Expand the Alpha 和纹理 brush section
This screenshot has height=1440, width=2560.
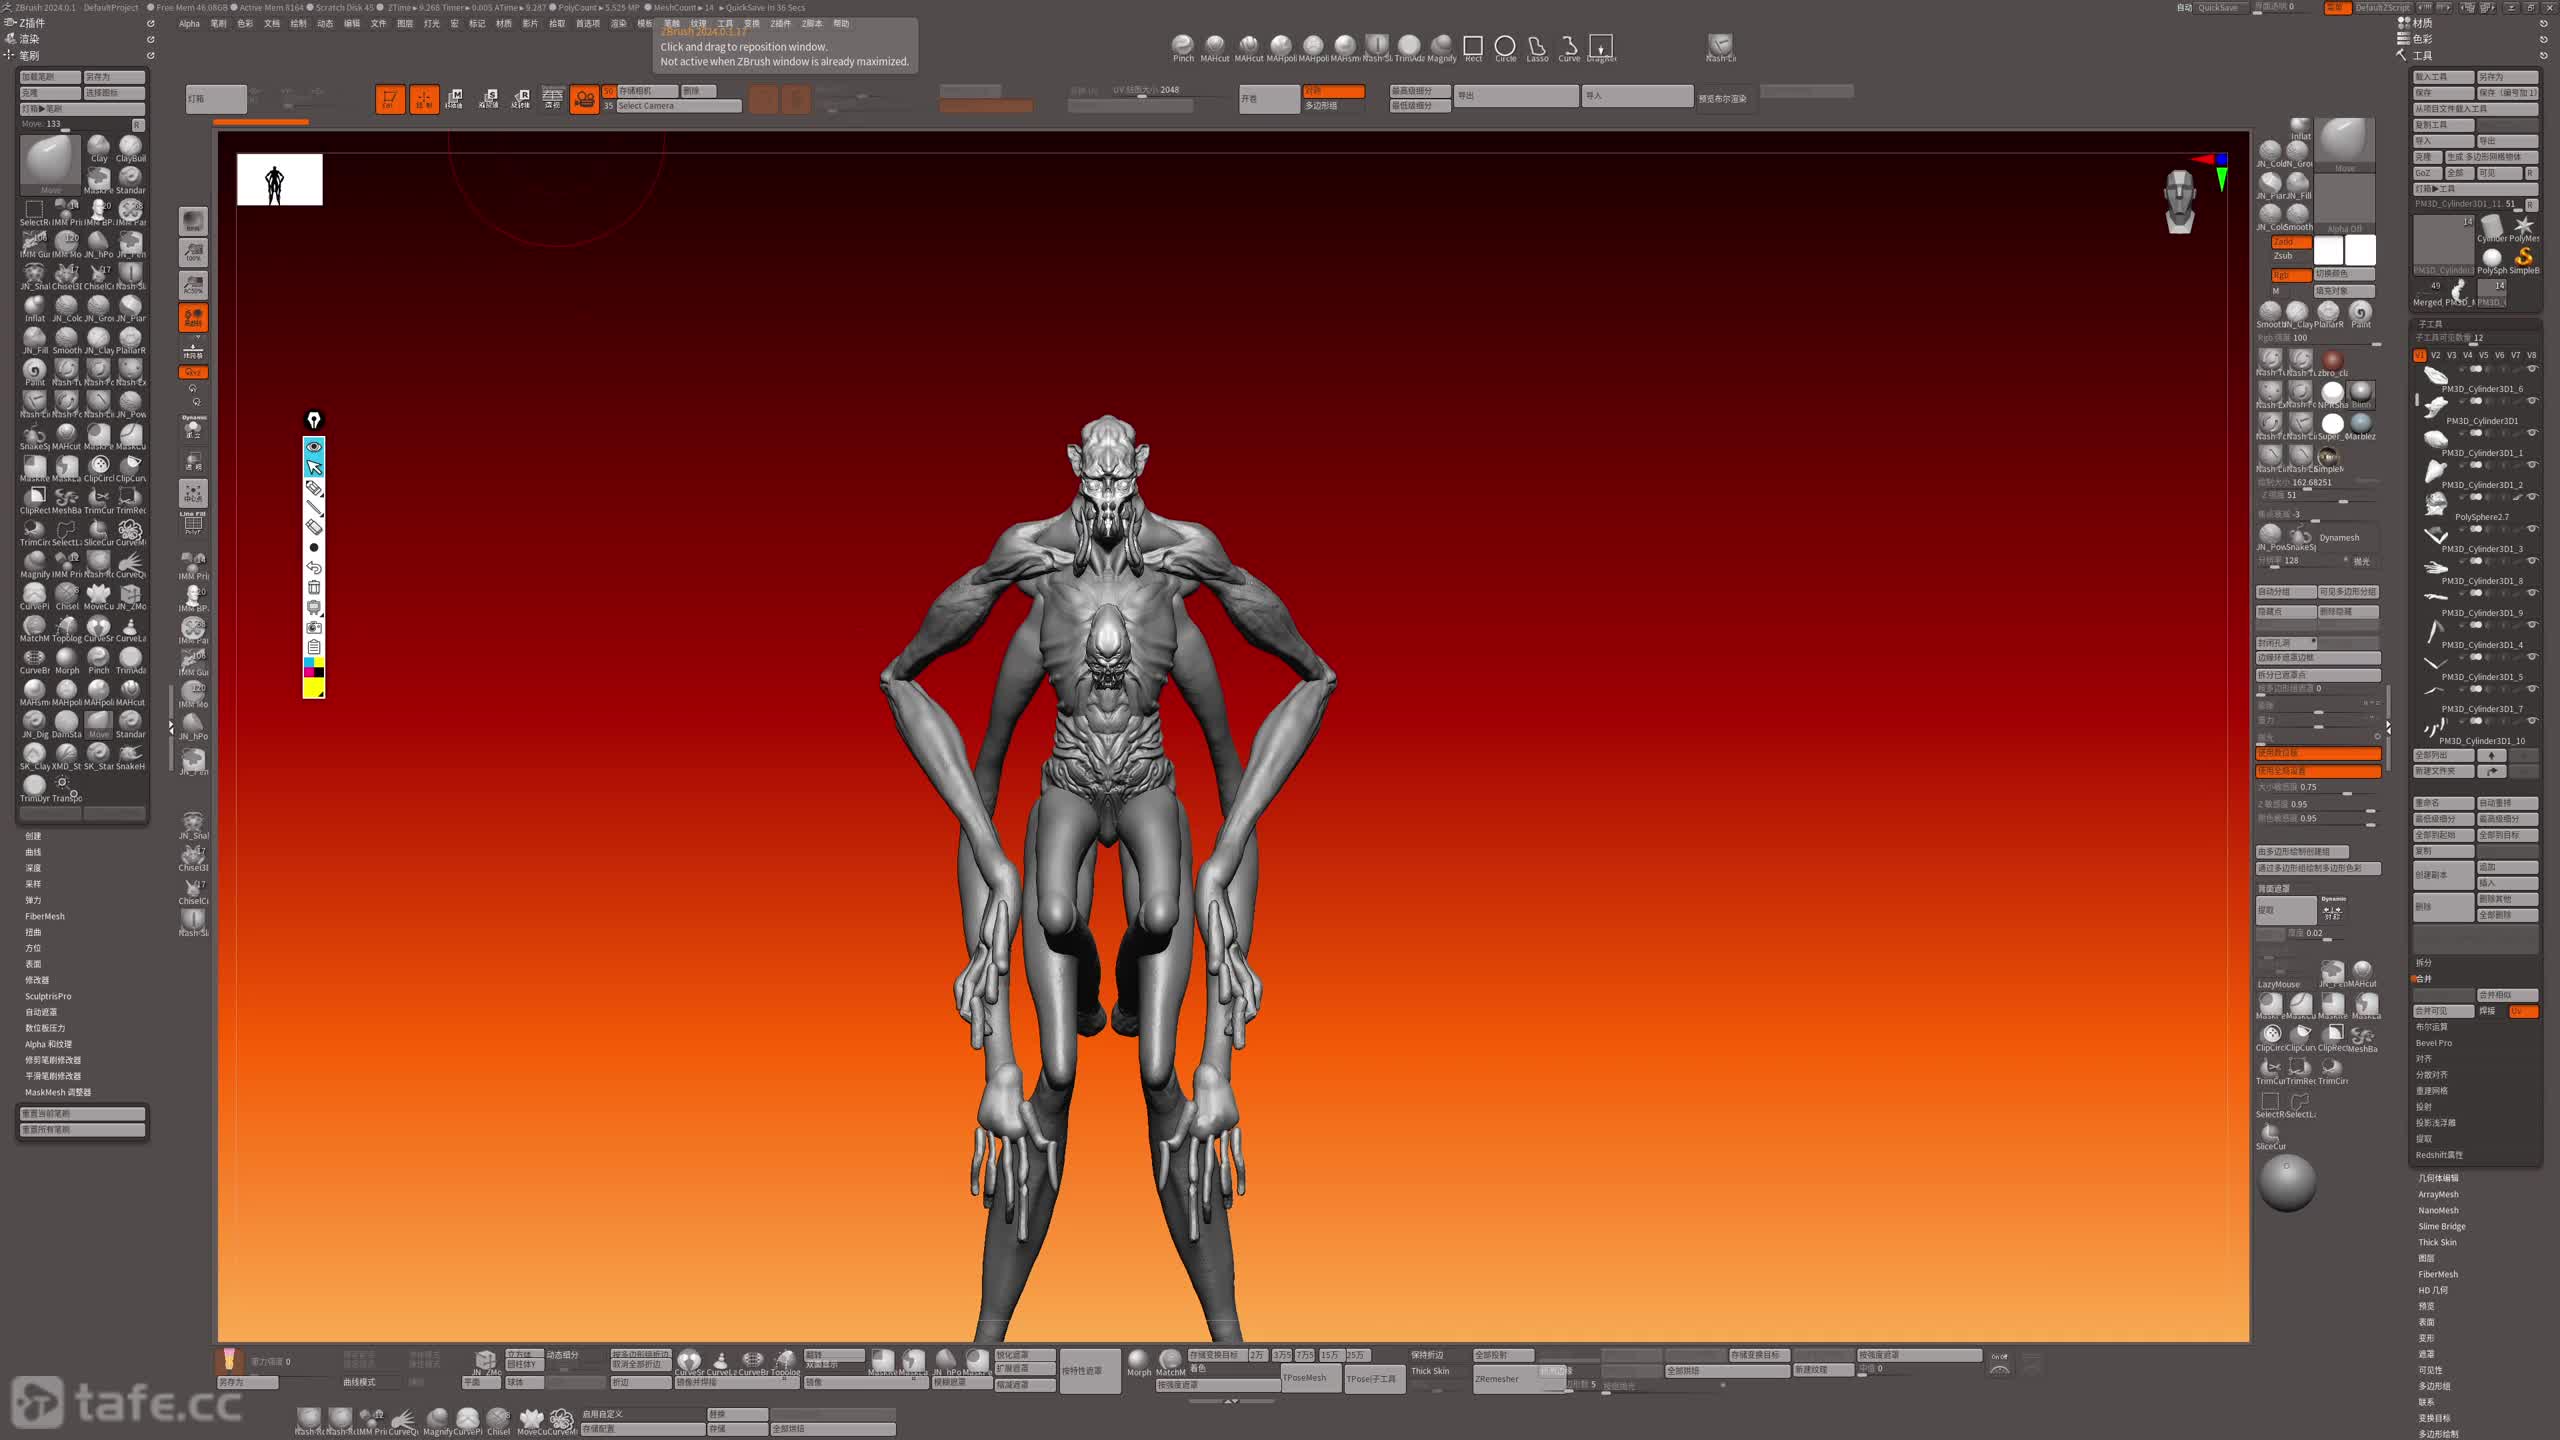(x=48, y=1044)
